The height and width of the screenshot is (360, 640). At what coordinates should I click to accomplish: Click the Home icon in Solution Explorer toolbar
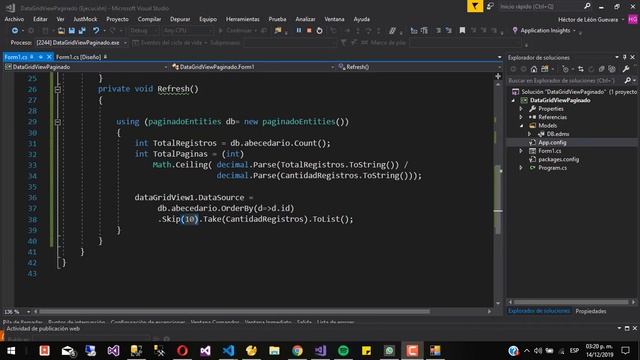coord(534,69)
